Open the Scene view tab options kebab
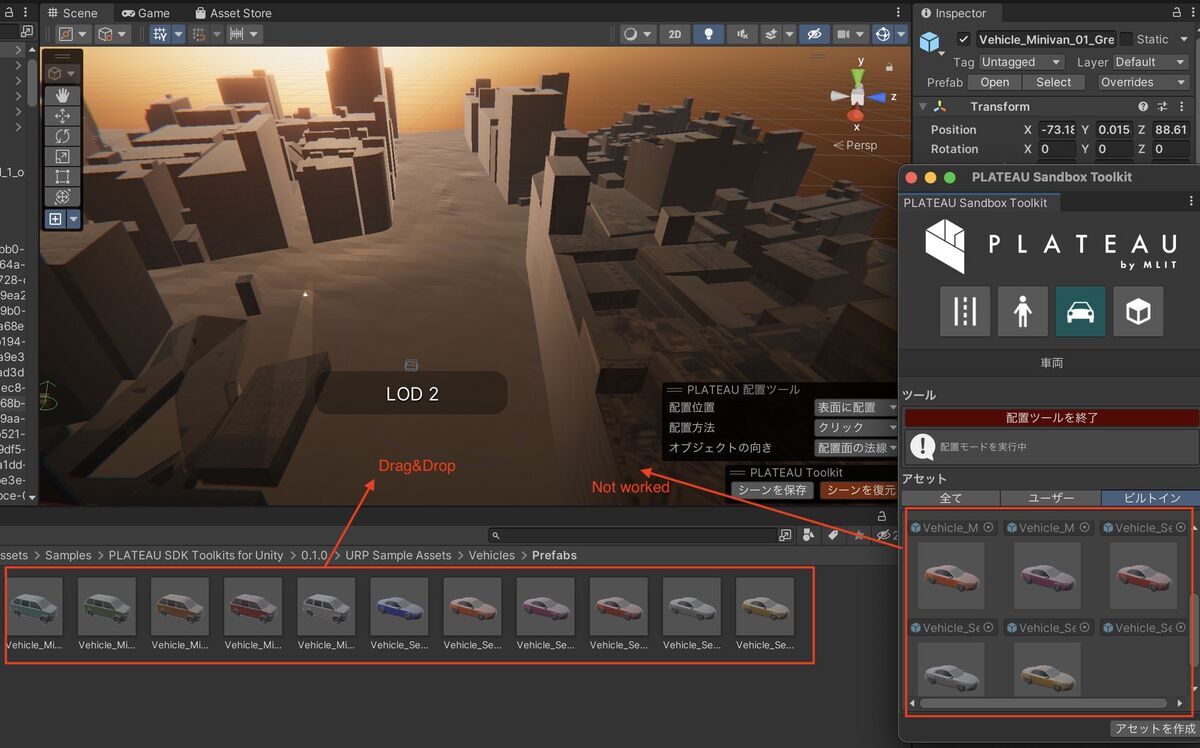The image size is (1200, 748). tap(896, 13)
